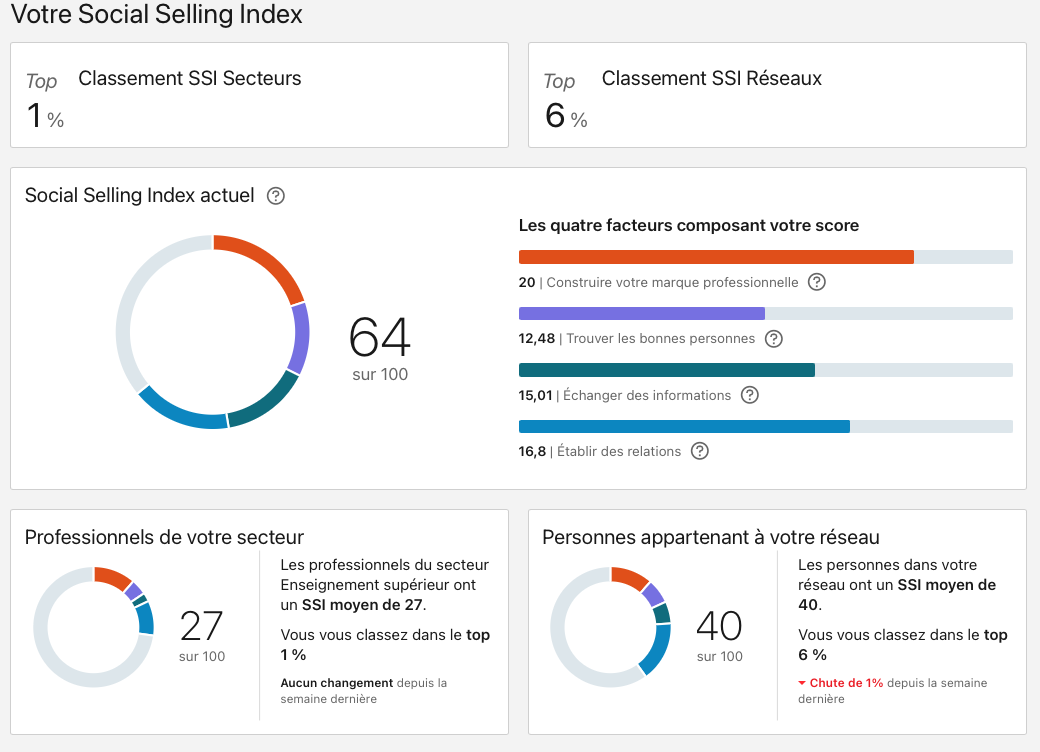Click orange segment of the main SSI donut
Screen dimensions: 1040x752
pyautogui.click(x=265, y=261)
